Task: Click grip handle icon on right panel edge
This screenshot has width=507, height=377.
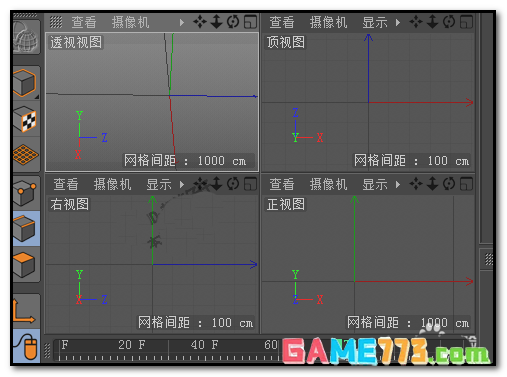Action: pyautogui.click(x=488, y=259)
